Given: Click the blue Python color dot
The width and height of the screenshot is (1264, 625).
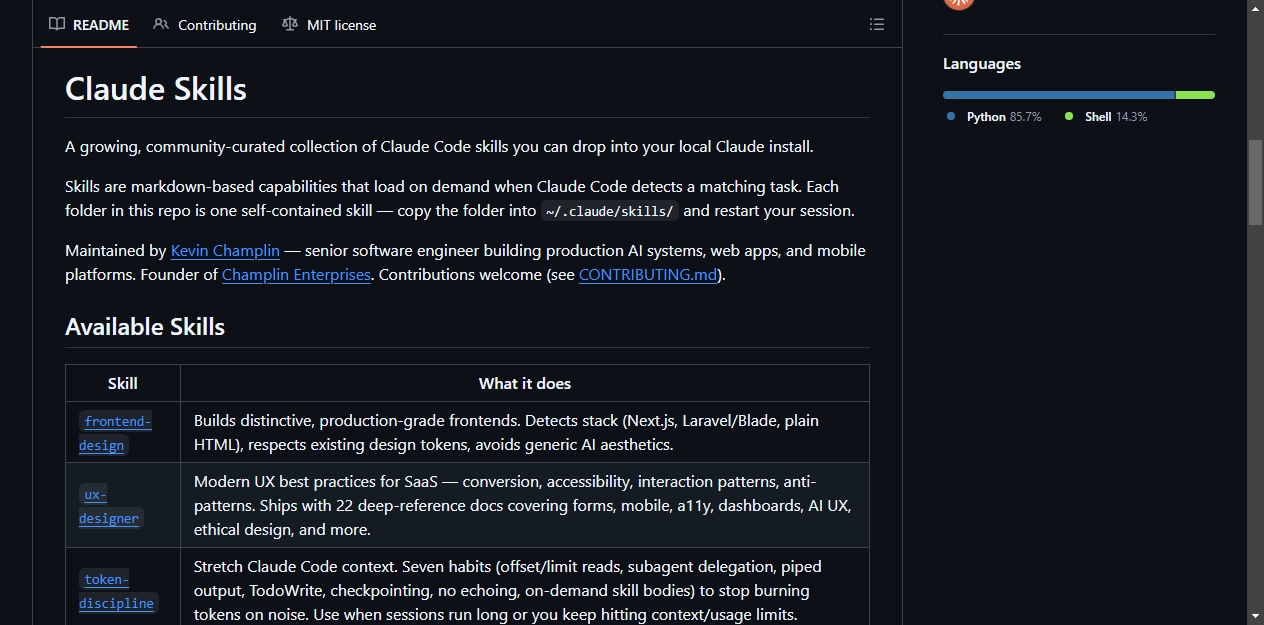Looking at the screenshot, I should pos(951,117).
